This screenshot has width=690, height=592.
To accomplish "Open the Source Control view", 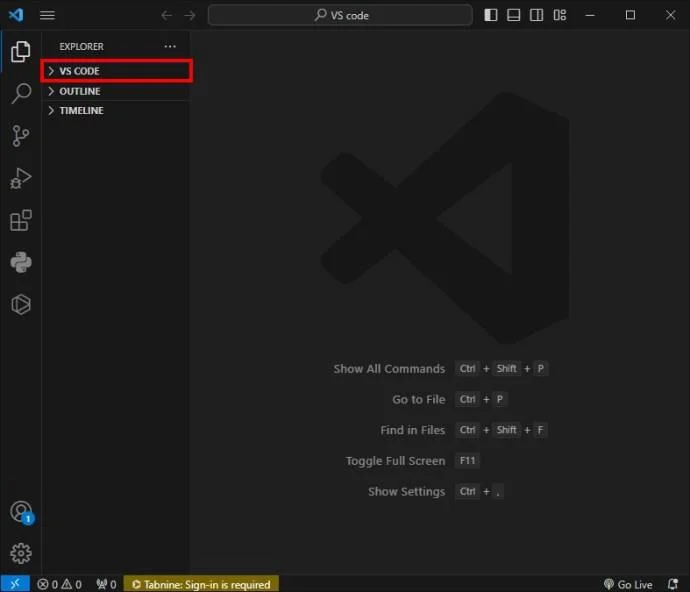I will pyautogui.click(x=21, y=136).
